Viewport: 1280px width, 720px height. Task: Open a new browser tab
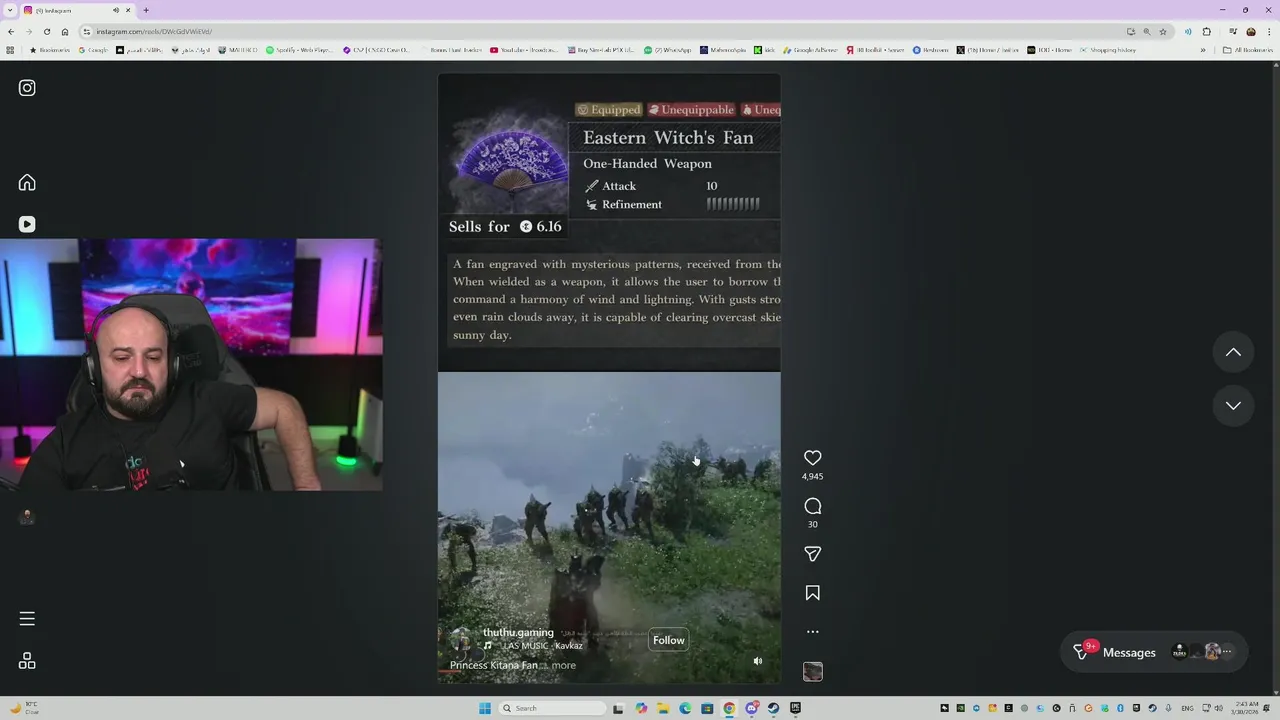pyautogui.click(x=146, y=10)
